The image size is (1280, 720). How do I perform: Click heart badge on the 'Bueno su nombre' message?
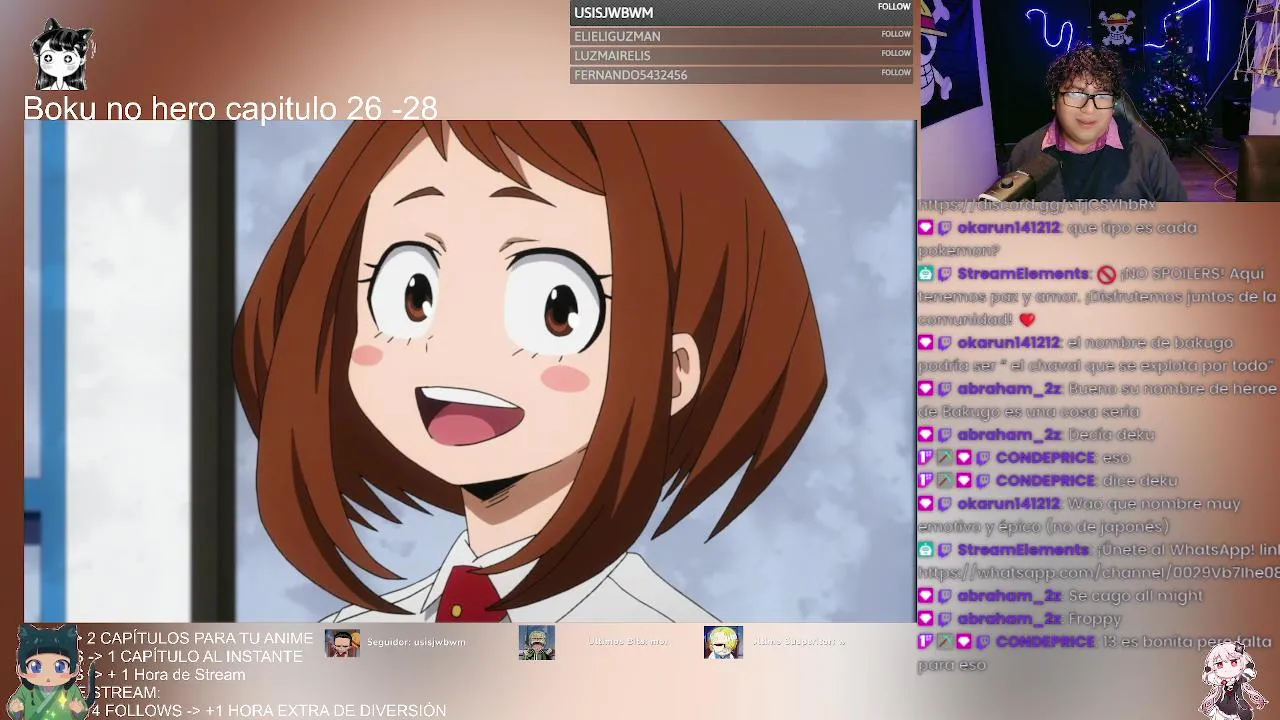coord(925,389)
